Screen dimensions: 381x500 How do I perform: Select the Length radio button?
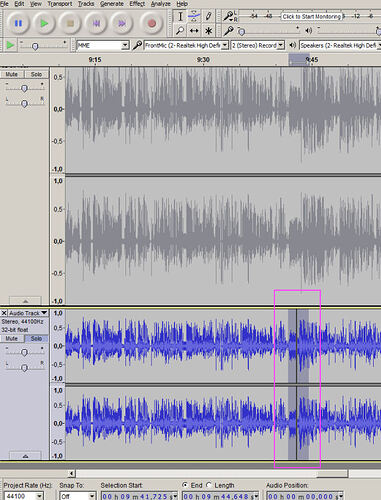[x=209, y=485]
